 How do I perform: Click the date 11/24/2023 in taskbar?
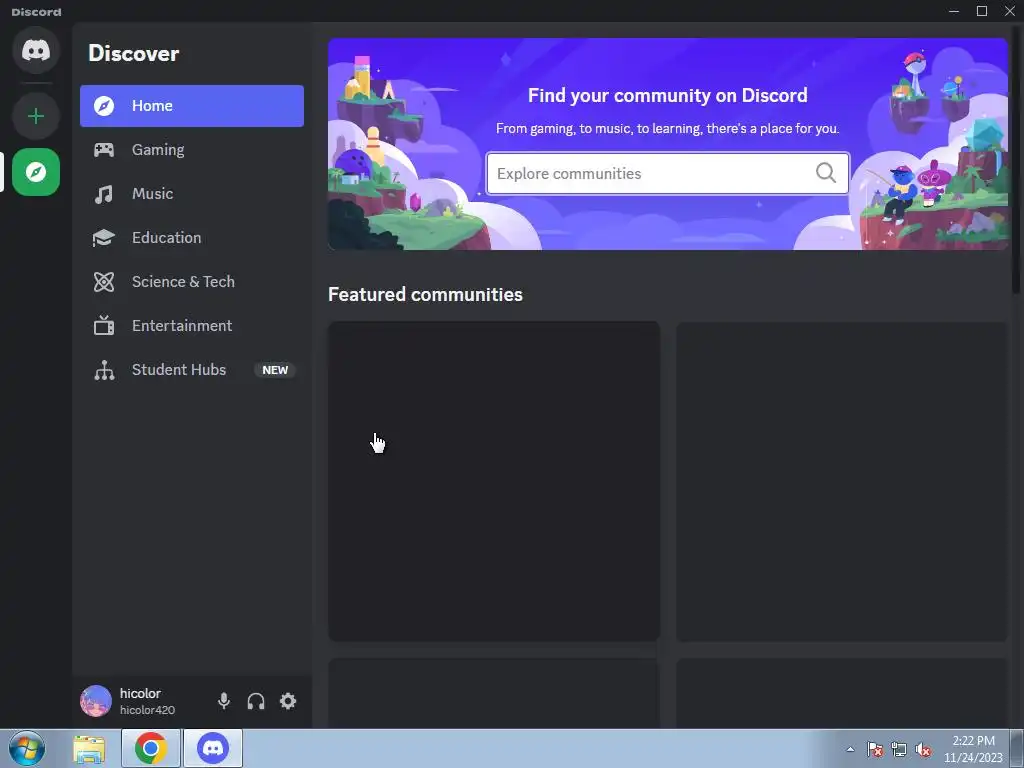(973, 758)
